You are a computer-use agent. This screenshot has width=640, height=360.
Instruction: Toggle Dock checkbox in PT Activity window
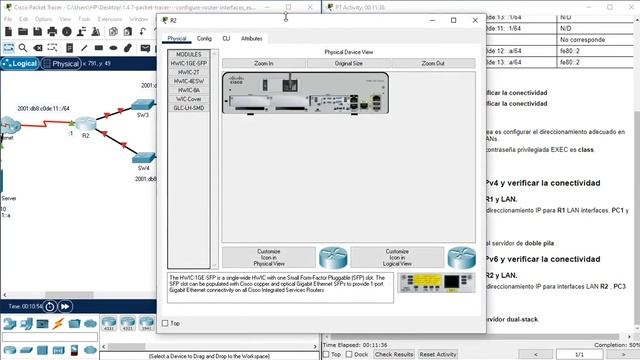[349, 354]
